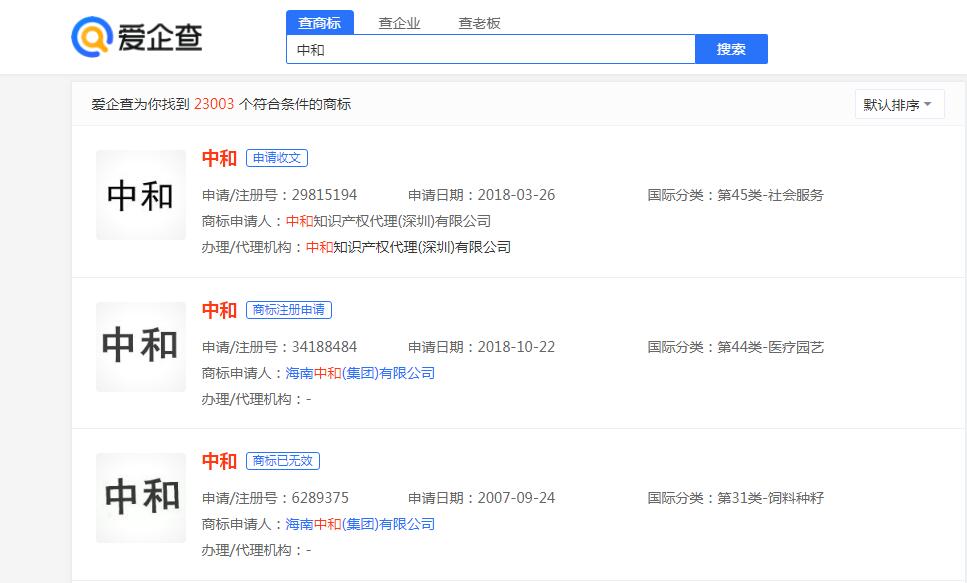Click the arrow beside 默认排序
The width and height of the screenshot is (967, 583).
tap(928, 104)
